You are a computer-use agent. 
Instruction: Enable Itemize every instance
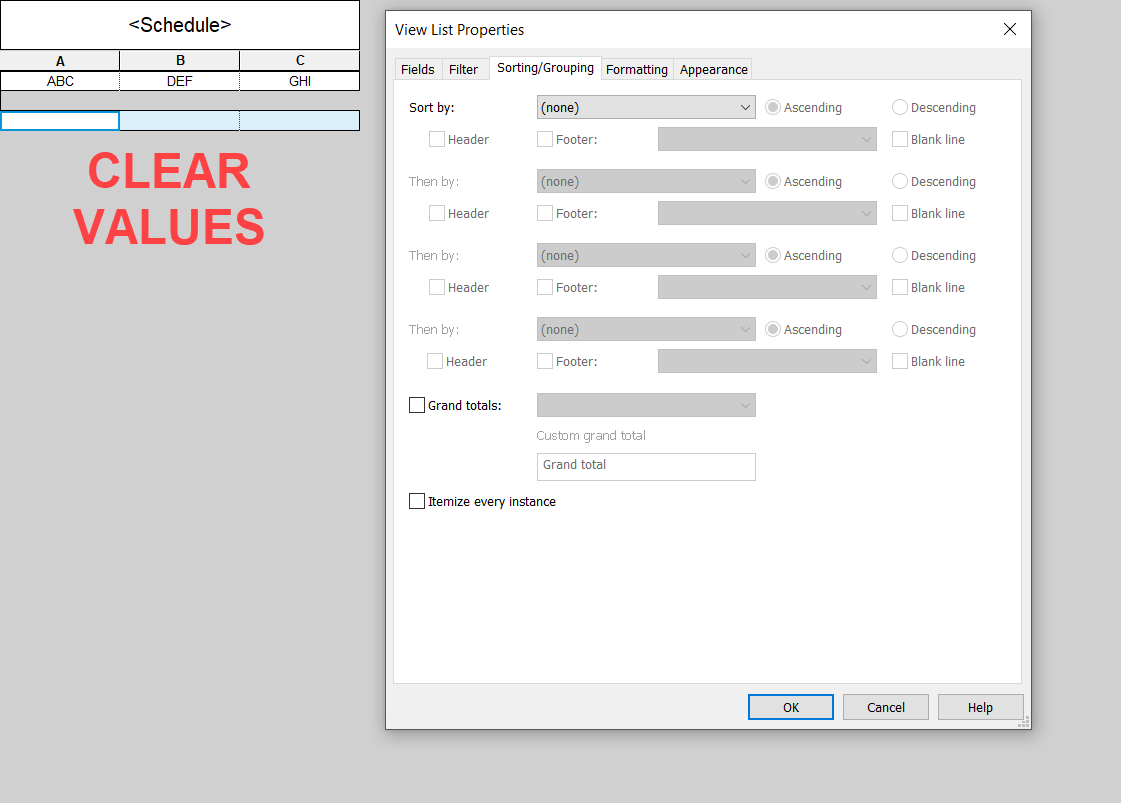pos(417,501)
